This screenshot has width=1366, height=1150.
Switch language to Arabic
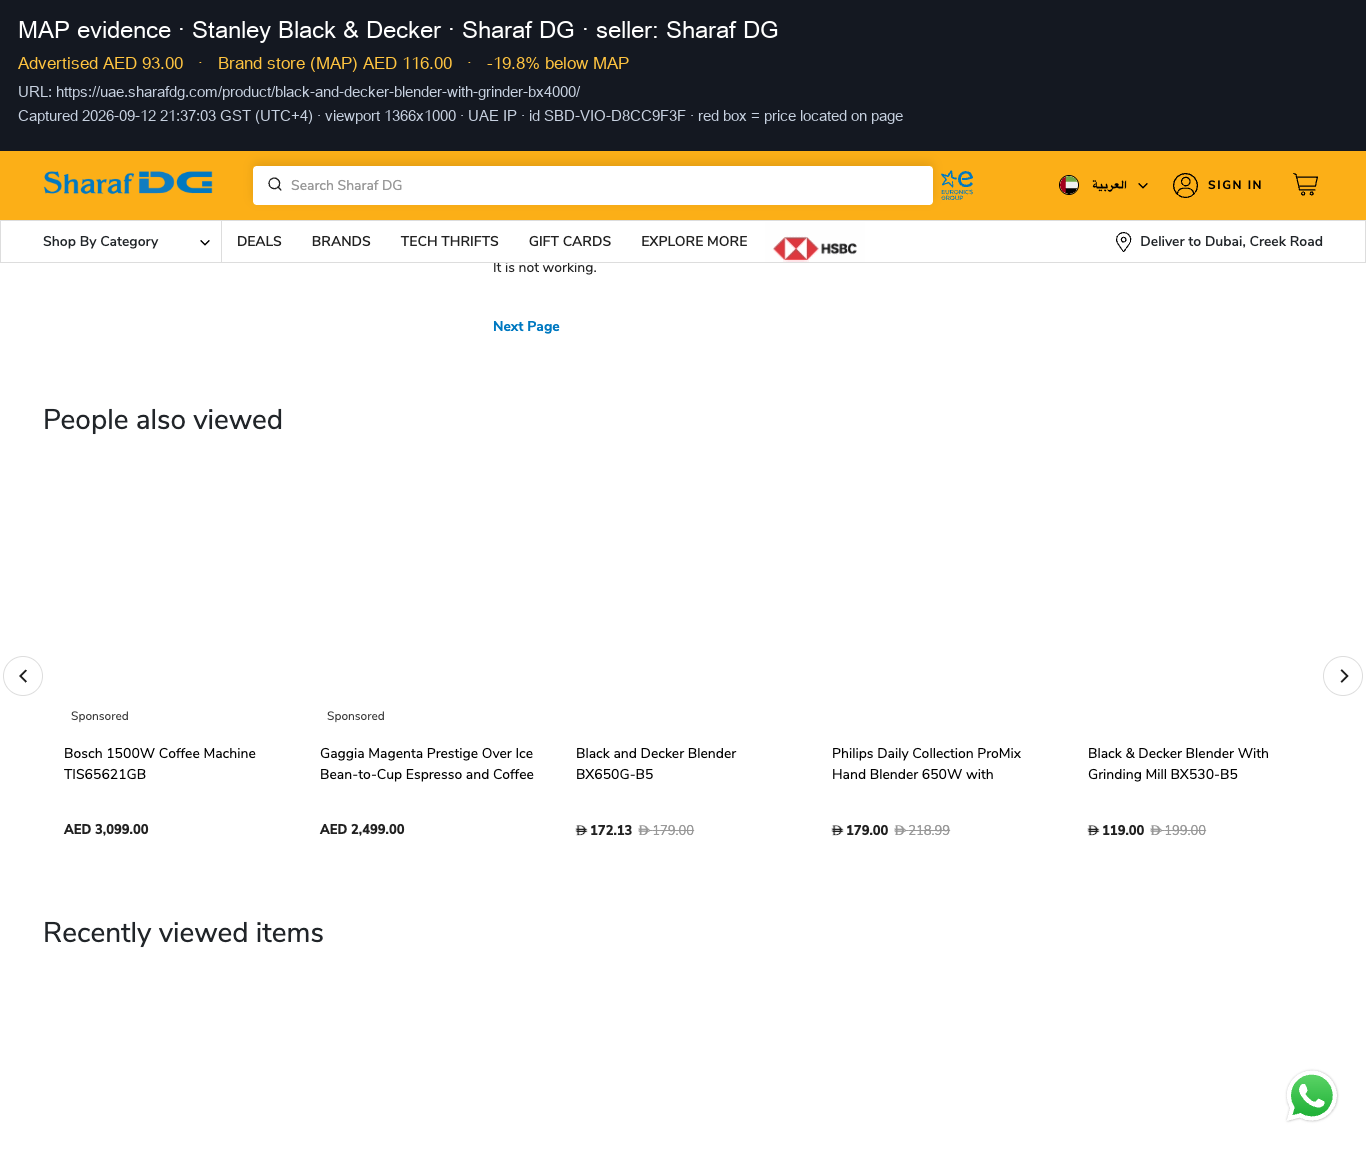tap(1109, 185)
